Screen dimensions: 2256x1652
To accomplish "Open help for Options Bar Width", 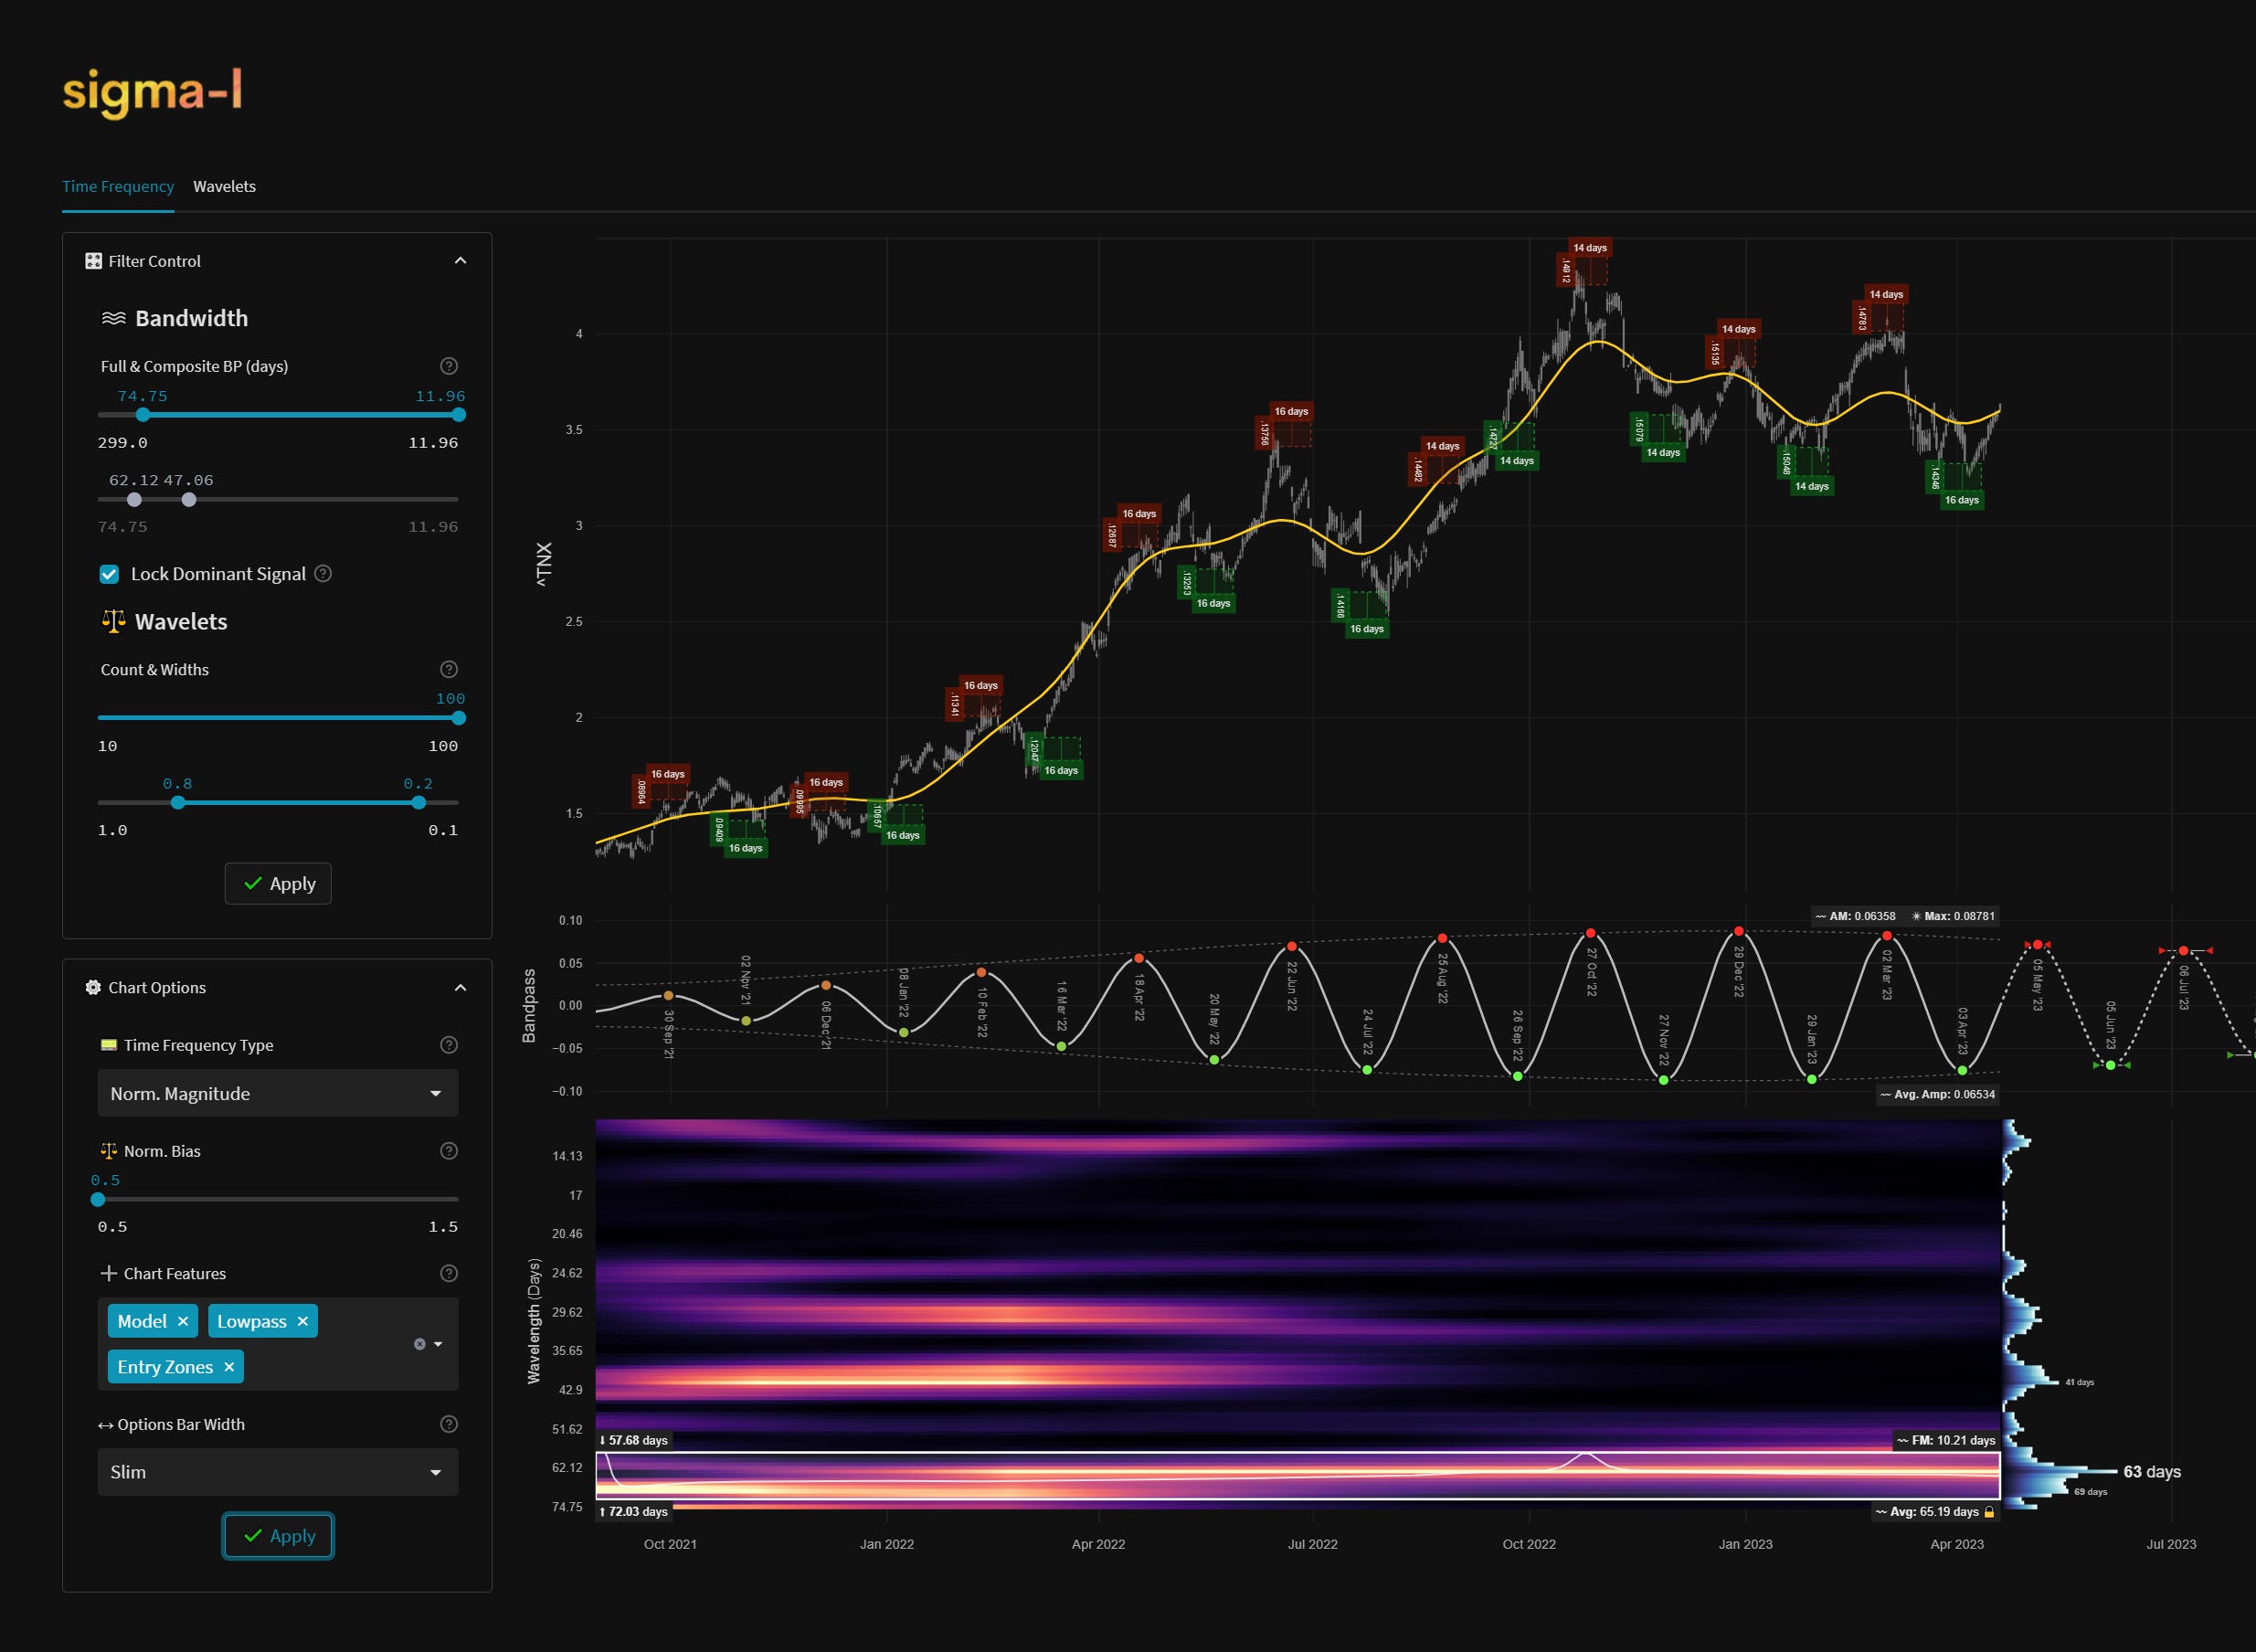I will (x=449, y=1424).
